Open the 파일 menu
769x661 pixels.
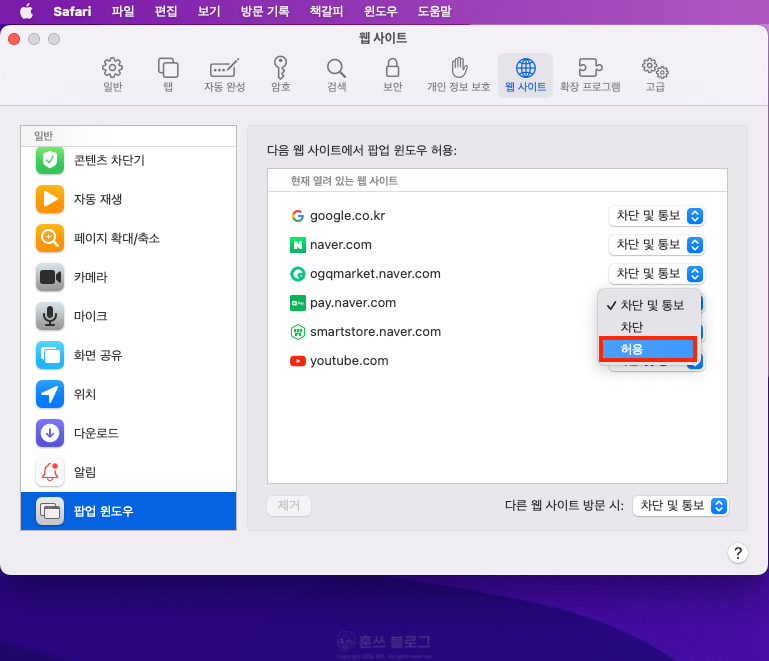(123, 11)
